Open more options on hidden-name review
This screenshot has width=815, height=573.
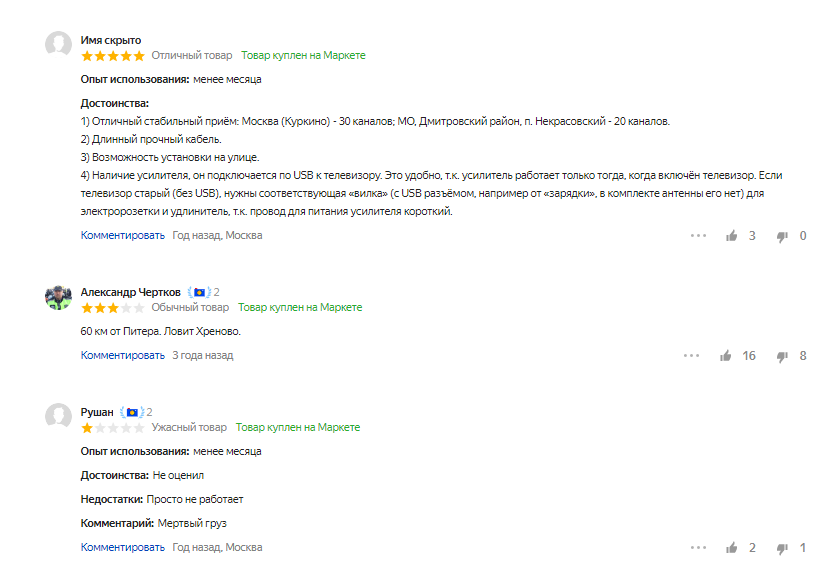(698, 236)
